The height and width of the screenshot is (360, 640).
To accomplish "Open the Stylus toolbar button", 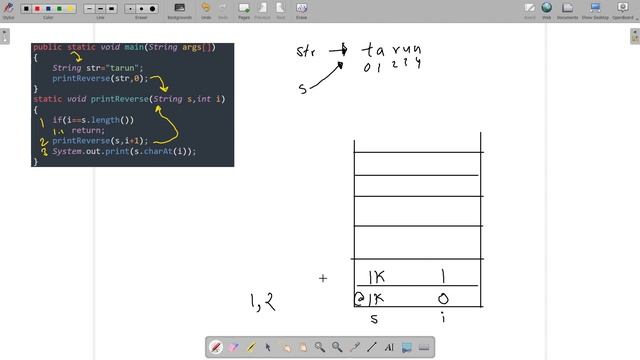I will pyautogui.click(x=8, y=10).
